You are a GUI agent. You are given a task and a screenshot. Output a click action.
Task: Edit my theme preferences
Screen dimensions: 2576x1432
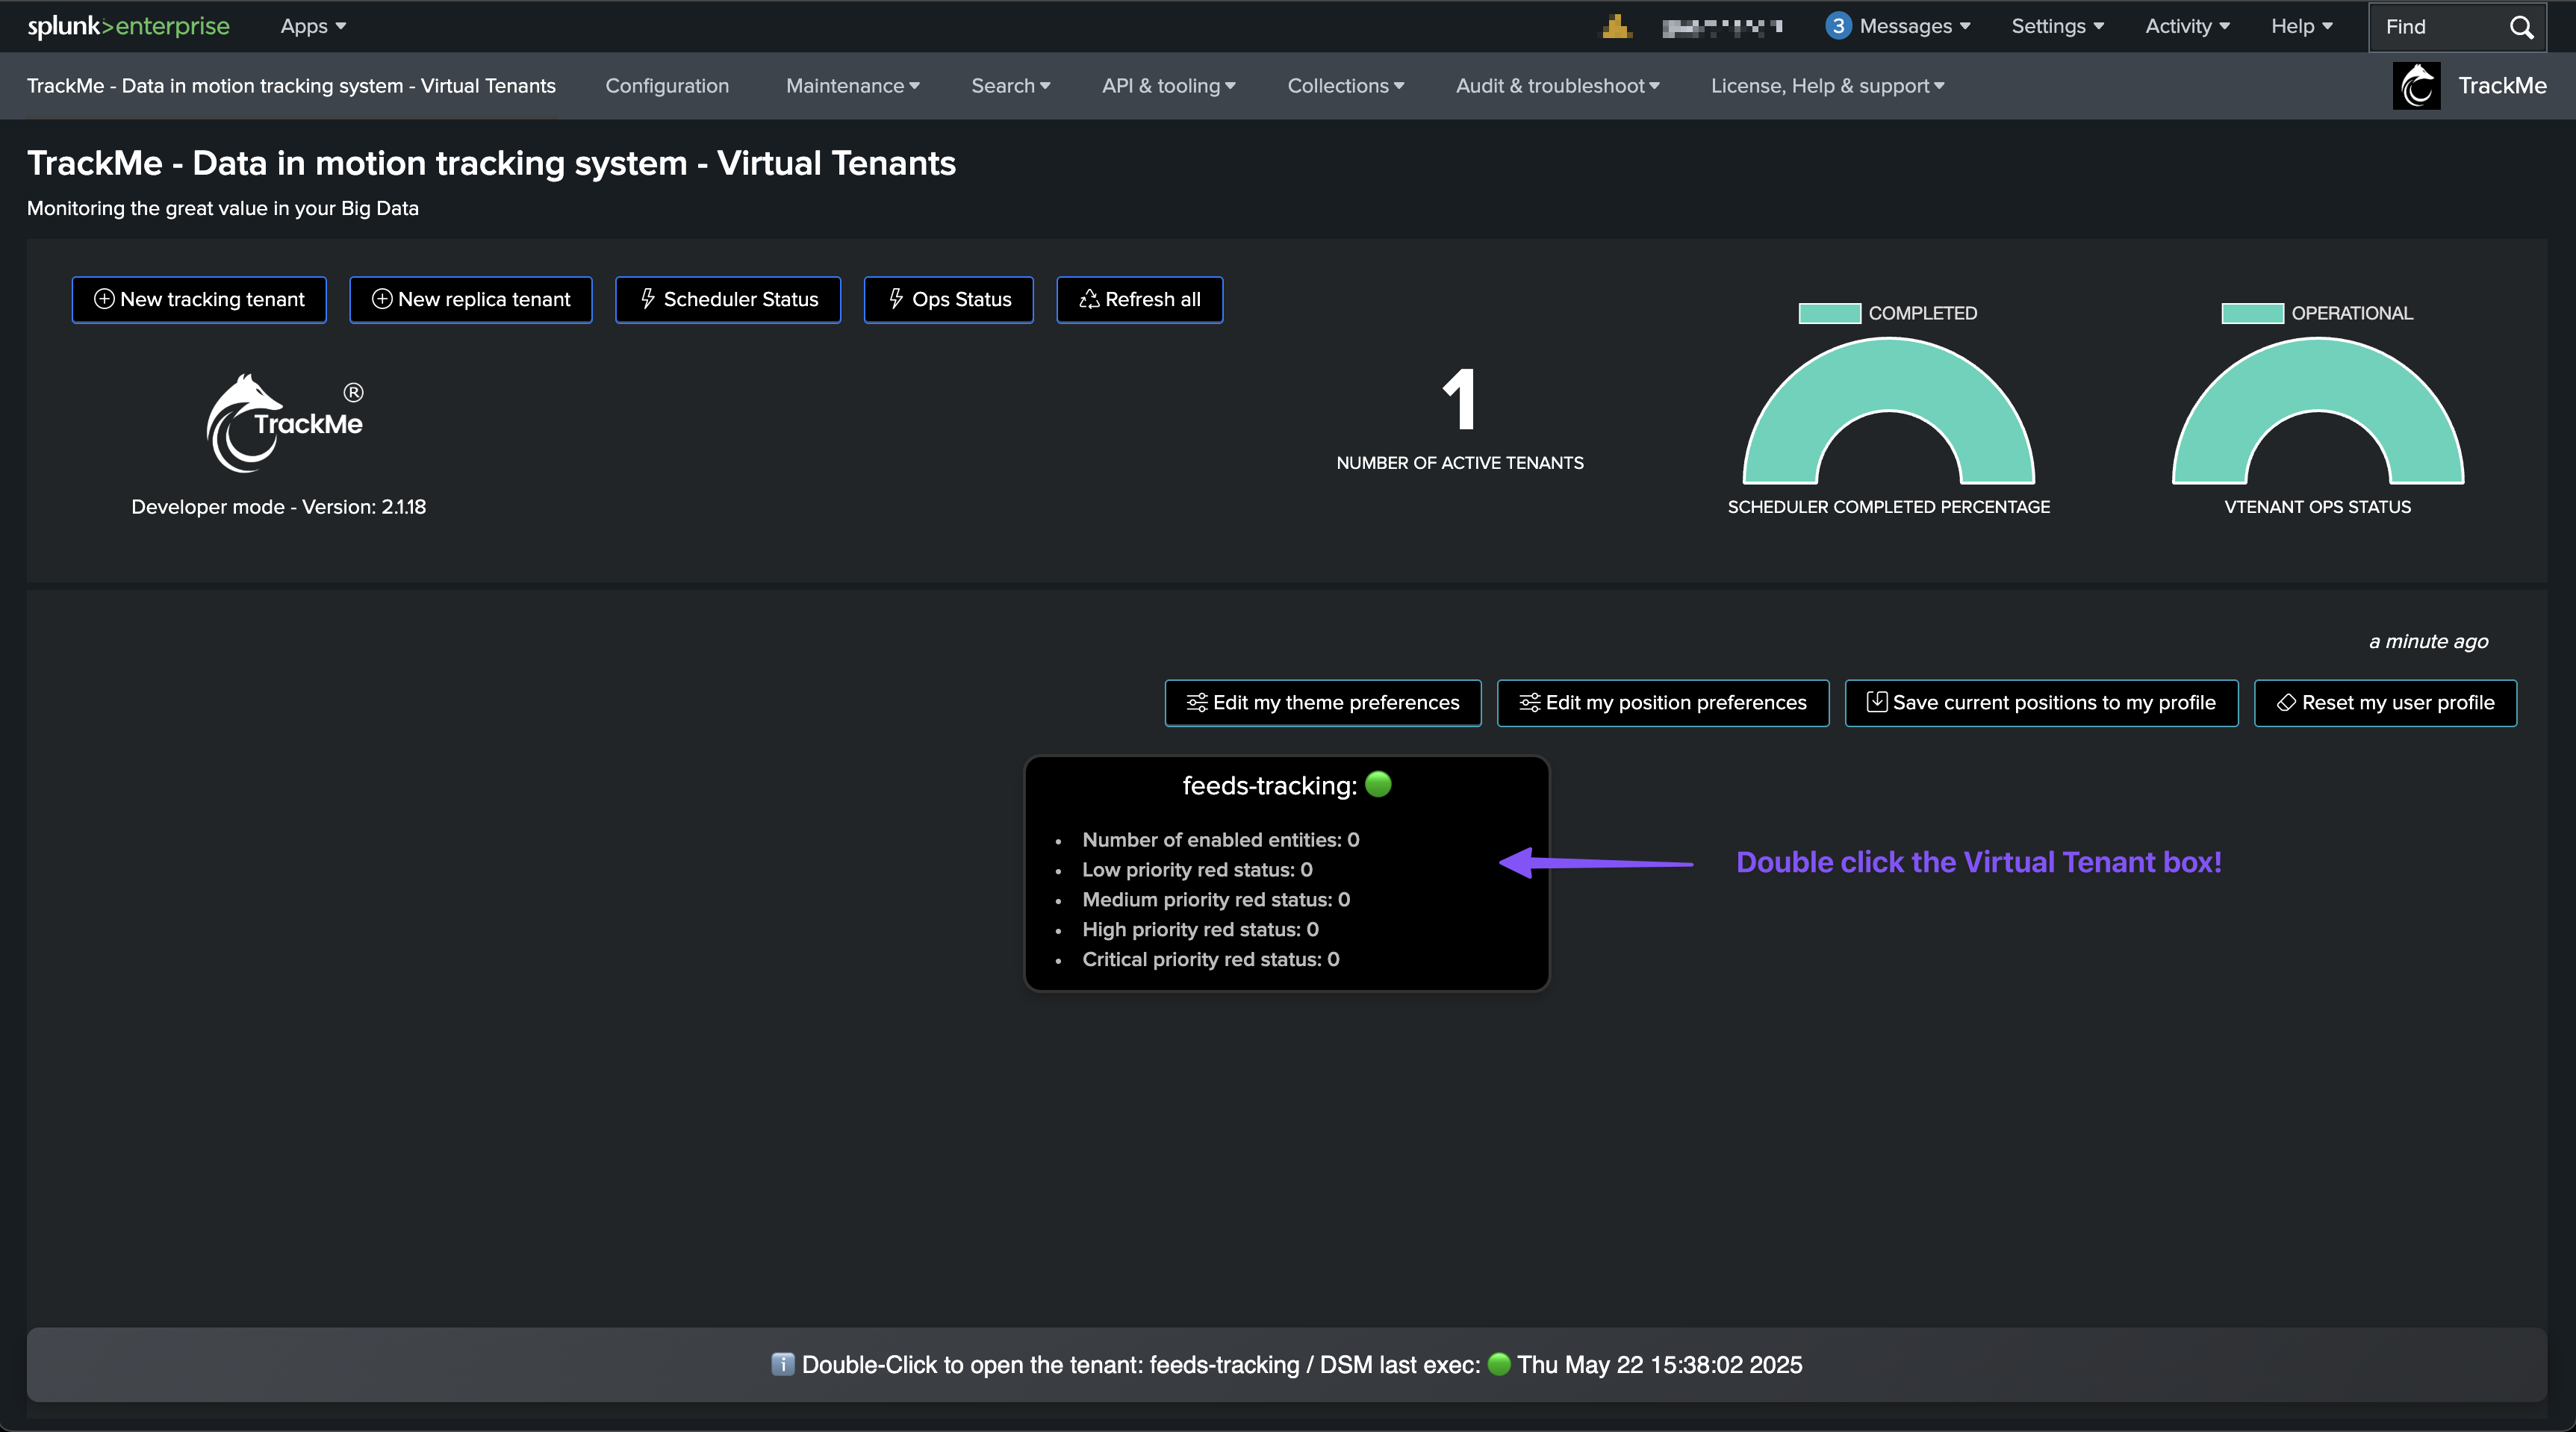1323,703
